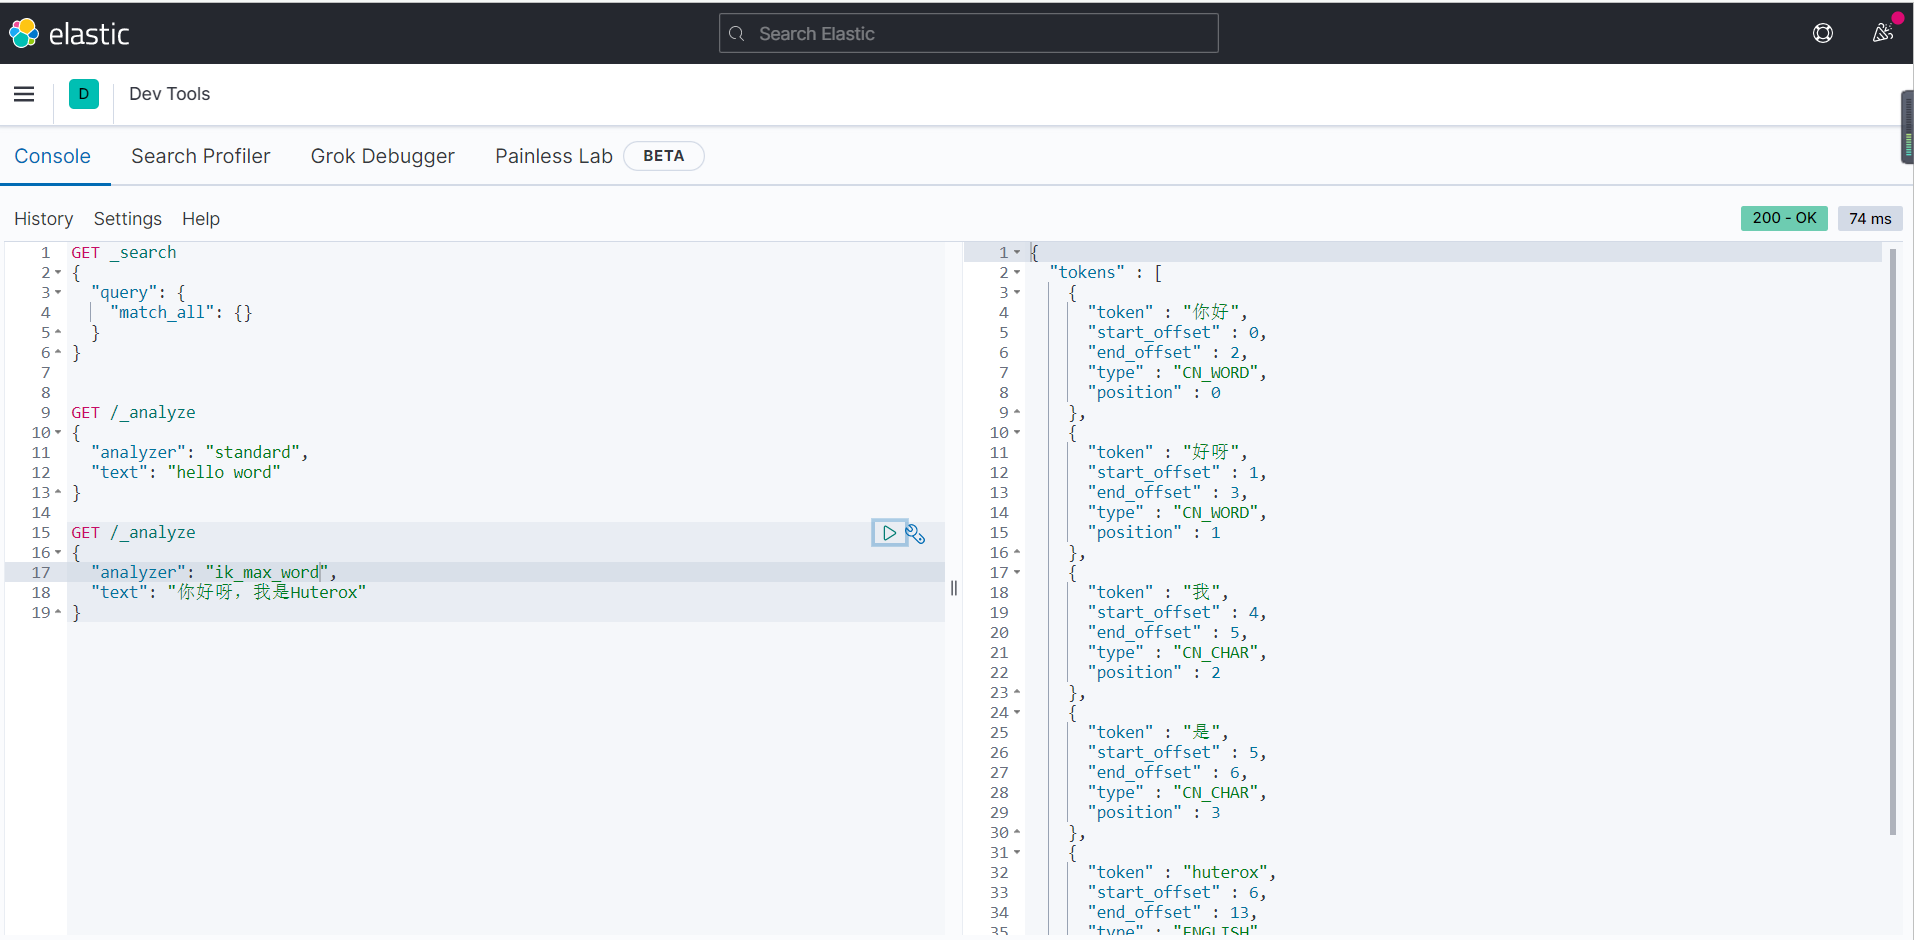Switch to the Console tab

pos(53,156)
